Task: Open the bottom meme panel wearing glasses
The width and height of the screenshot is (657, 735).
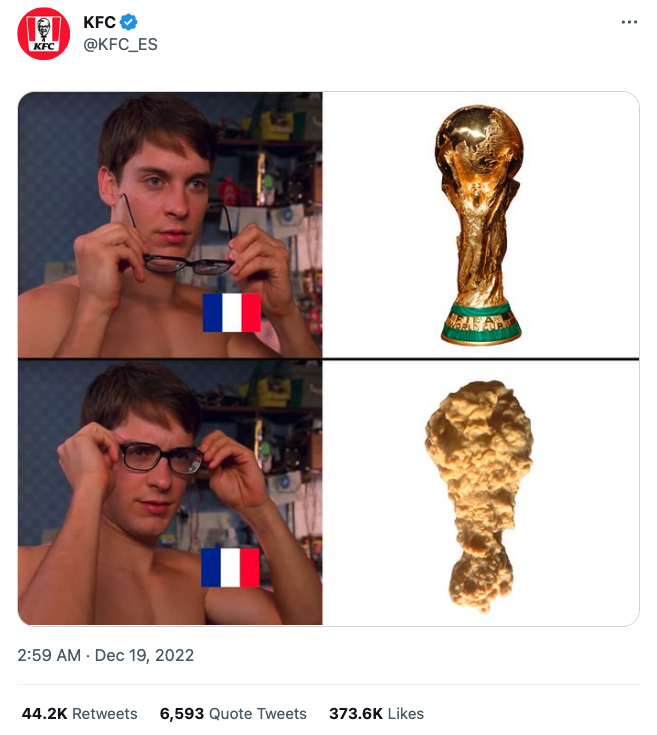Action: [x=170, y=492]
